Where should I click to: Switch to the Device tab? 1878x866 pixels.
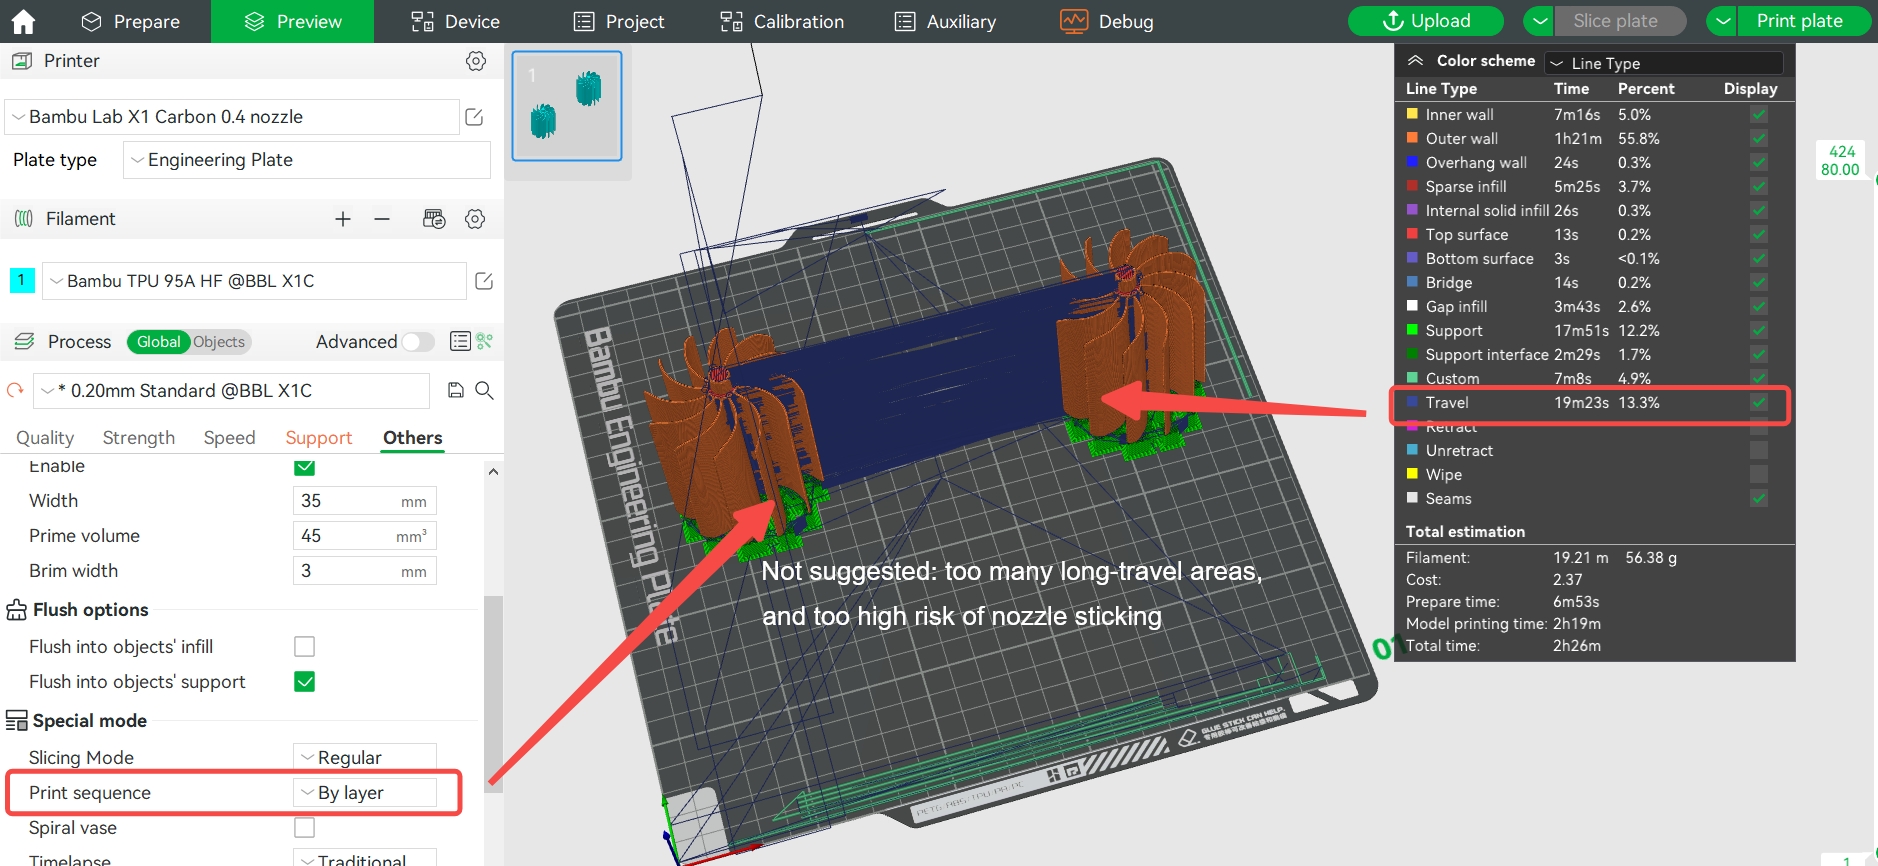coord(455,21)
